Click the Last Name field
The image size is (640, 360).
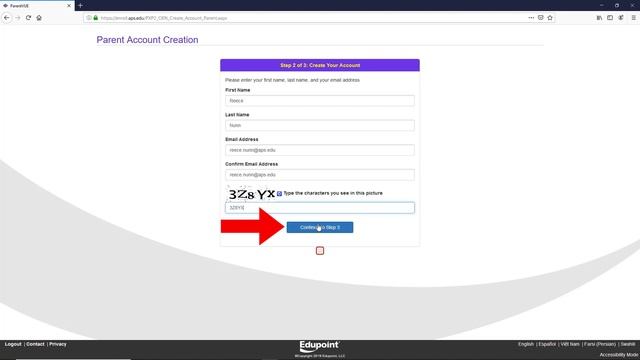tap(320, 125)
